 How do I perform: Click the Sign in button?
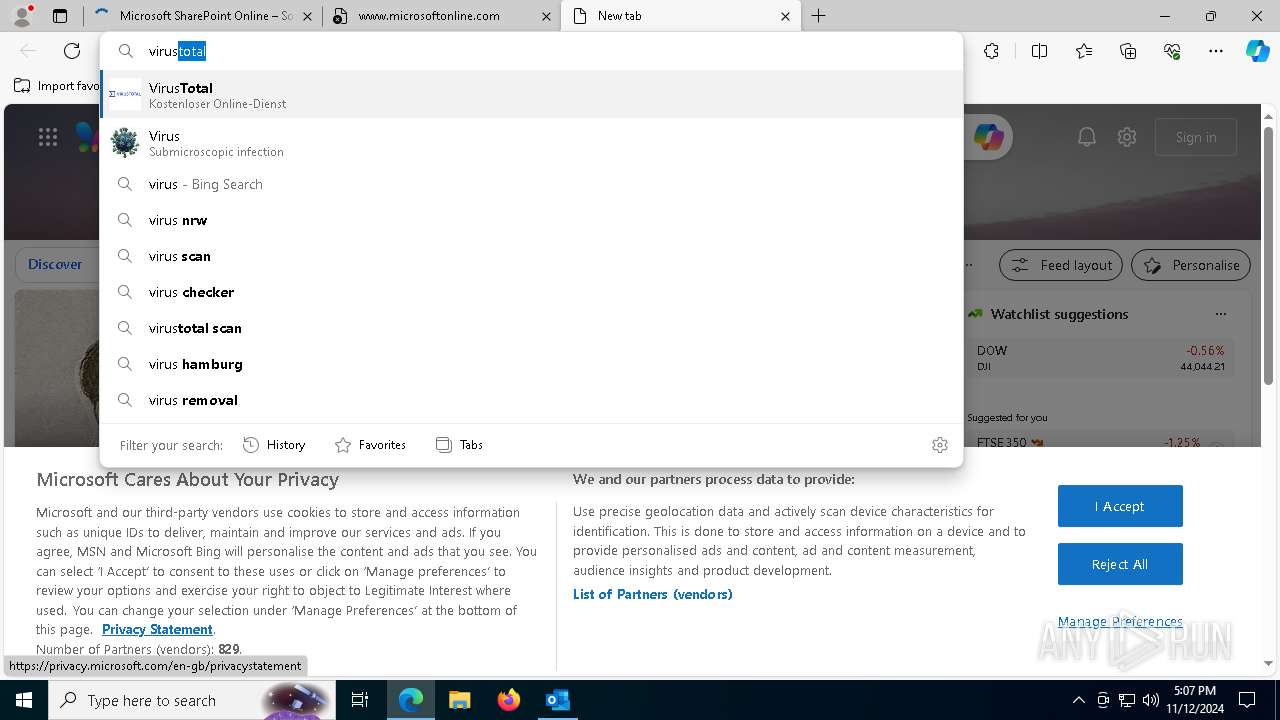tap(1196, 137)
